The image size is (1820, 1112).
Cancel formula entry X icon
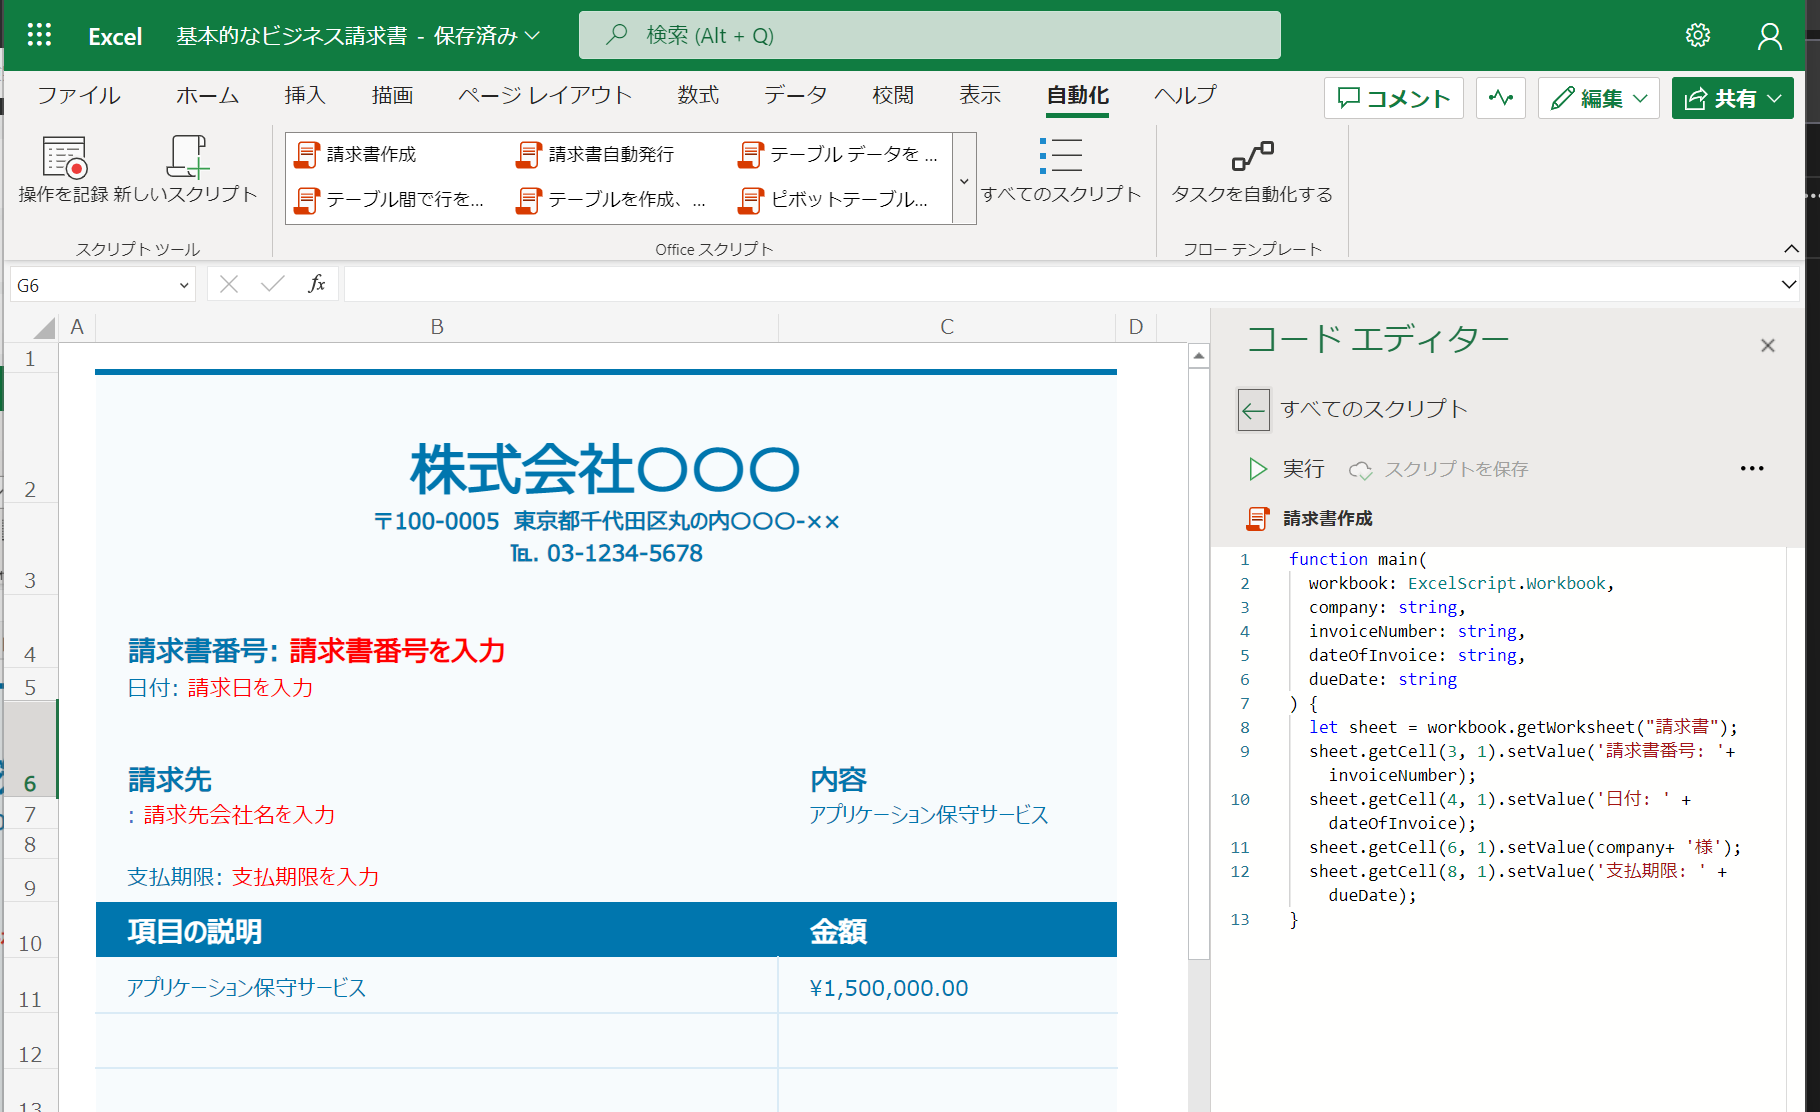pos(229,284)
